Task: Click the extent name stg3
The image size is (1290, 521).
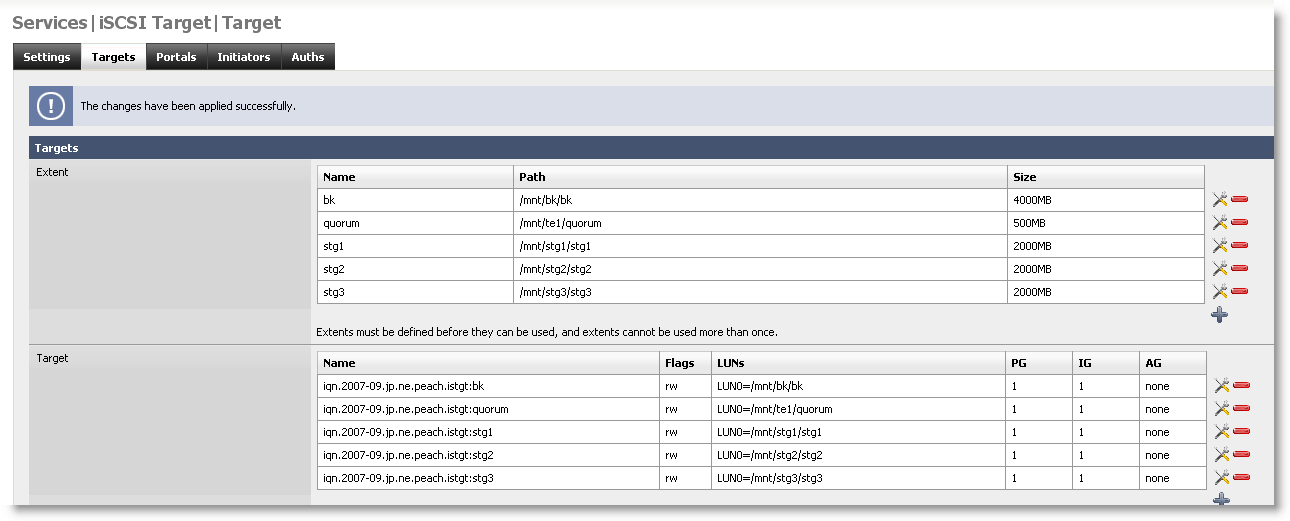Action: [333, 292]
